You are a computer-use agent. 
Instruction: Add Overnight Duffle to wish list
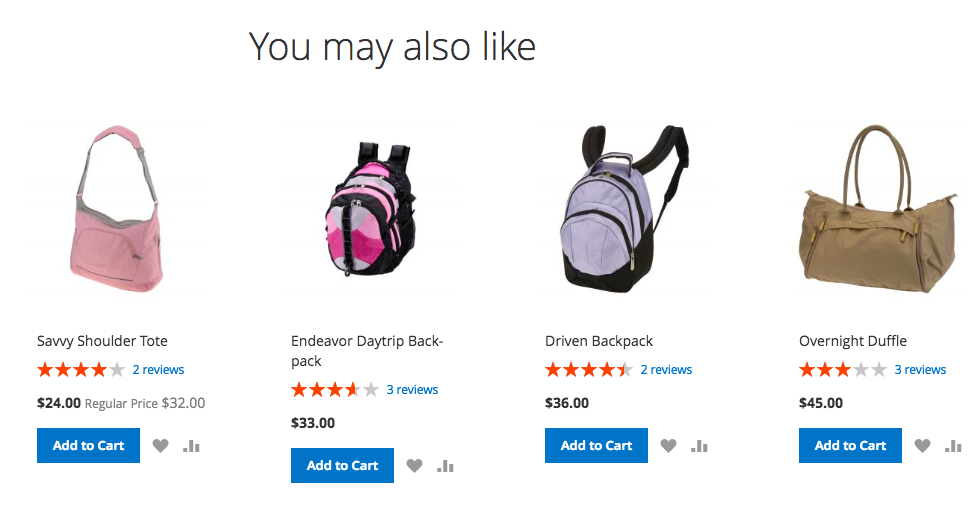tap(922, 446)
